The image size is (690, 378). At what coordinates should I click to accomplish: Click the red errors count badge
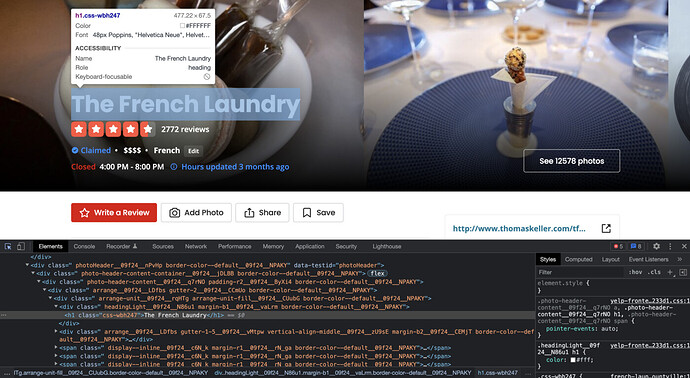tap(618, 246)
